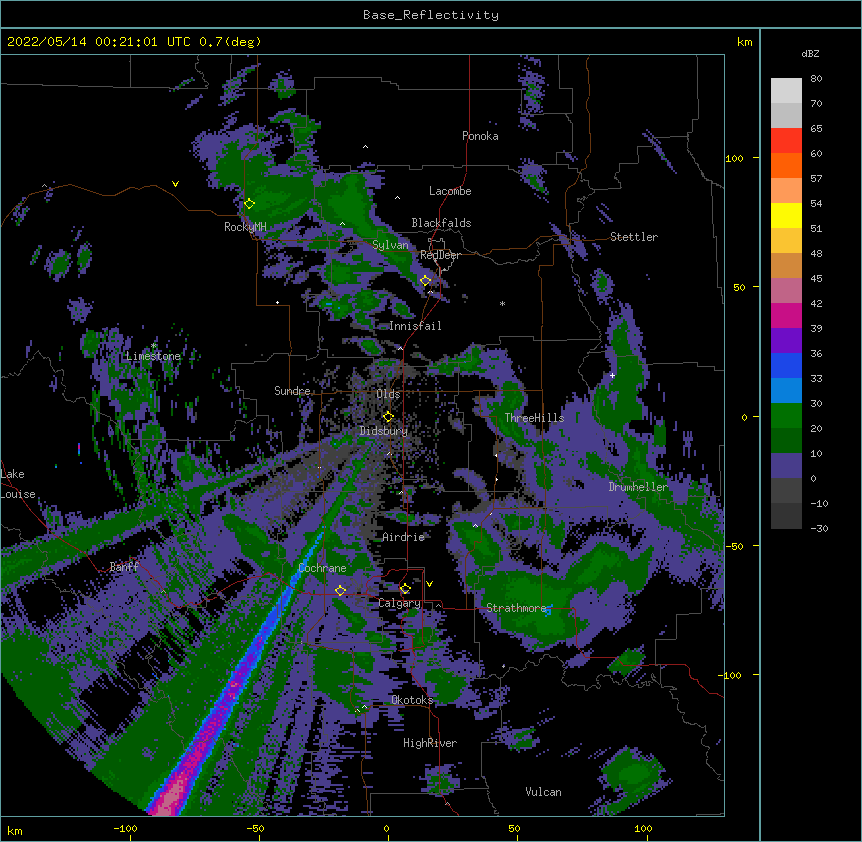Click the white plus marker north of Drumheller
The height and width of the screenshot is (842, 862).
(x=612, y=375)
